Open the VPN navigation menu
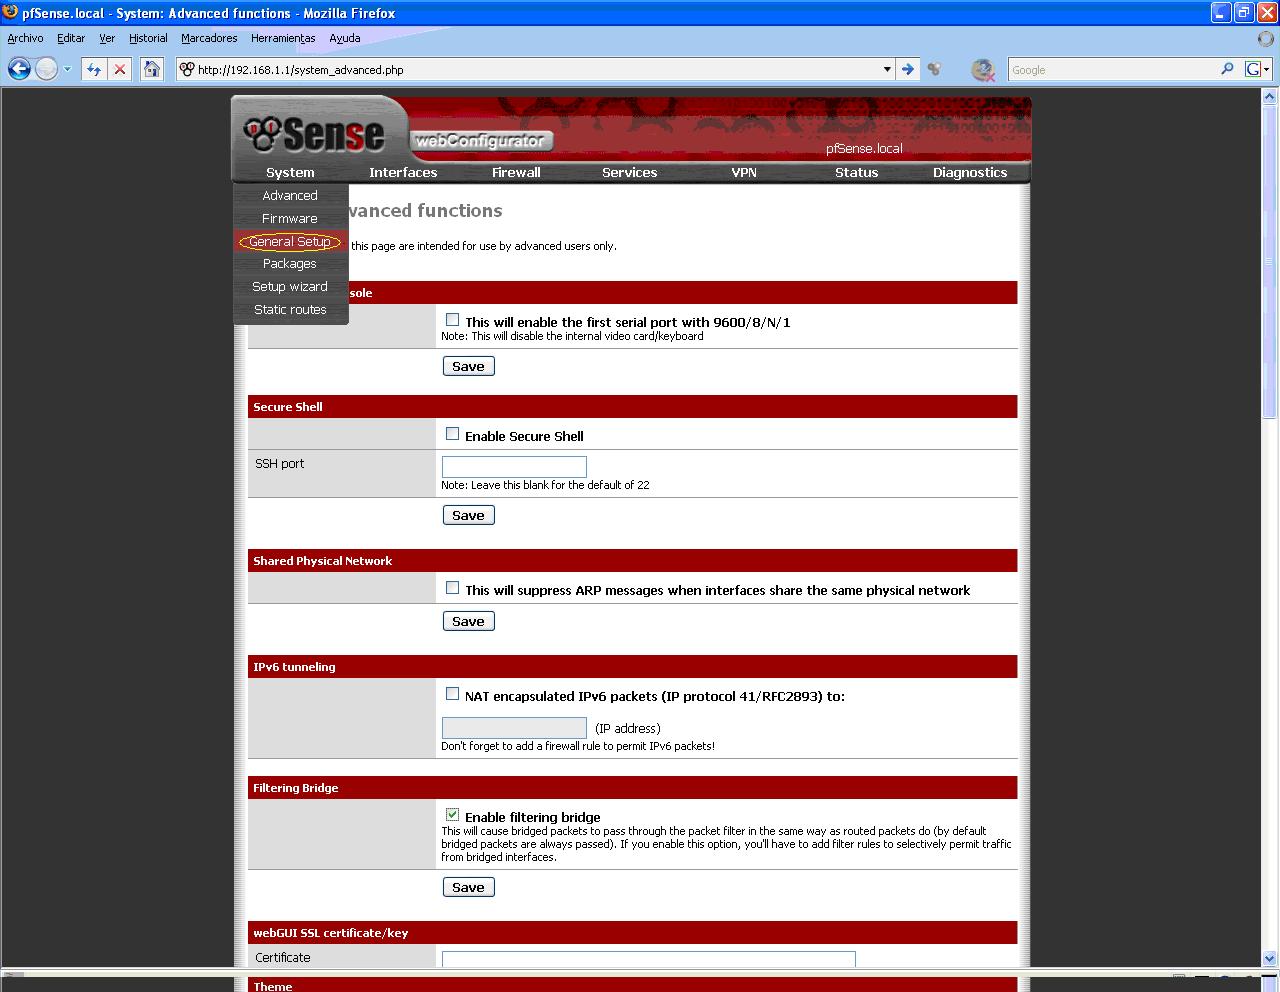This screenshot has height=992, width=1280. [x=744, y=172]
